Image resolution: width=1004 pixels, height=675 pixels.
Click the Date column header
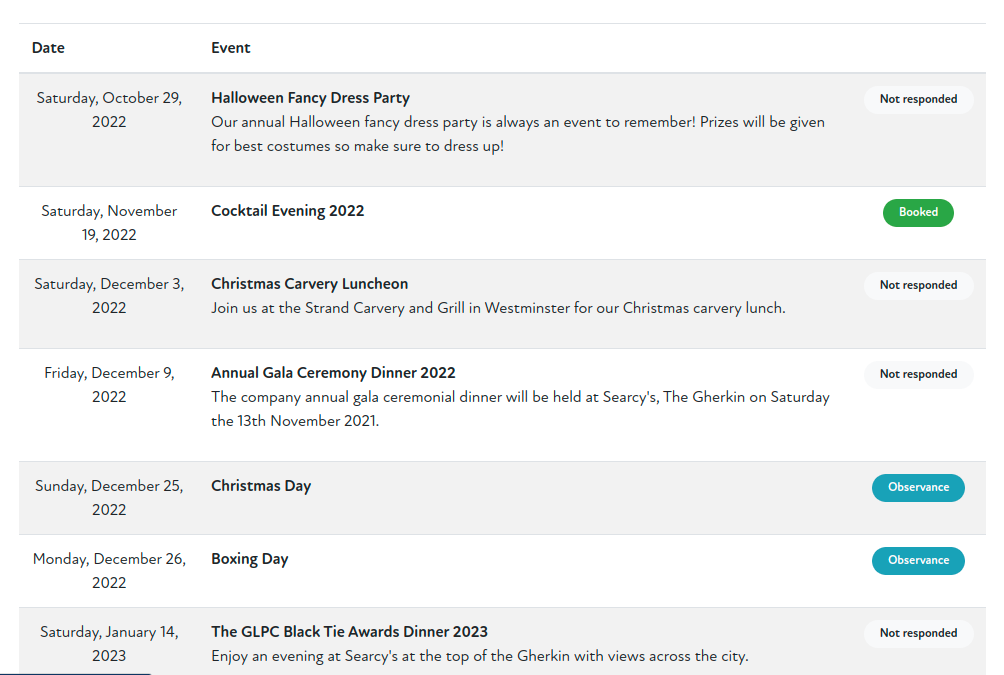pyautogui.click(x=48, y=48)
